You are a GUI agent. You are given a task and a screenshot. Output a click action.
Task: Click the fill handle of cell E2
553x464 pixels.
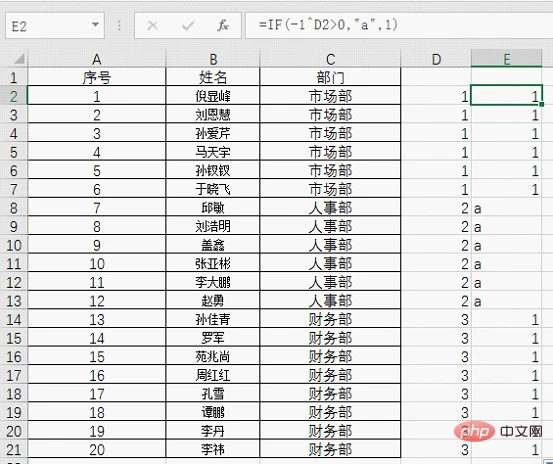pyautogui.click(x=542, y=104)
